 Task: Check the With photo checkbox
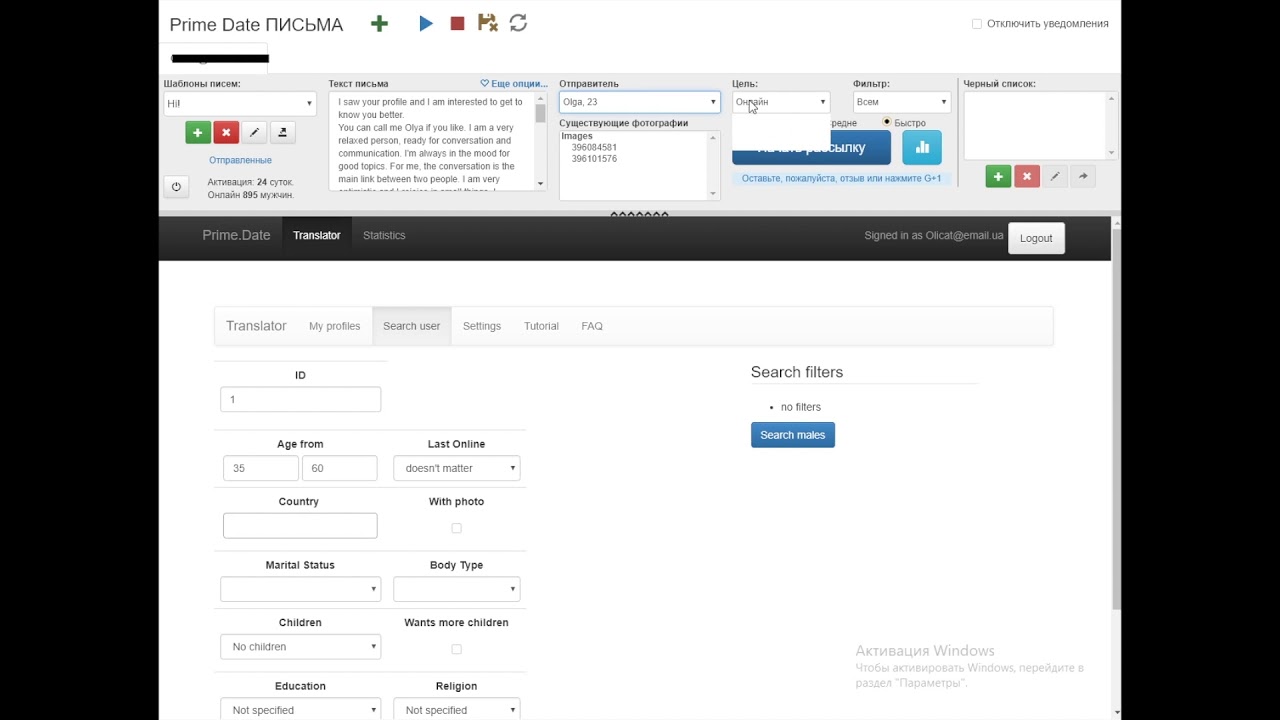pos(456,528)
